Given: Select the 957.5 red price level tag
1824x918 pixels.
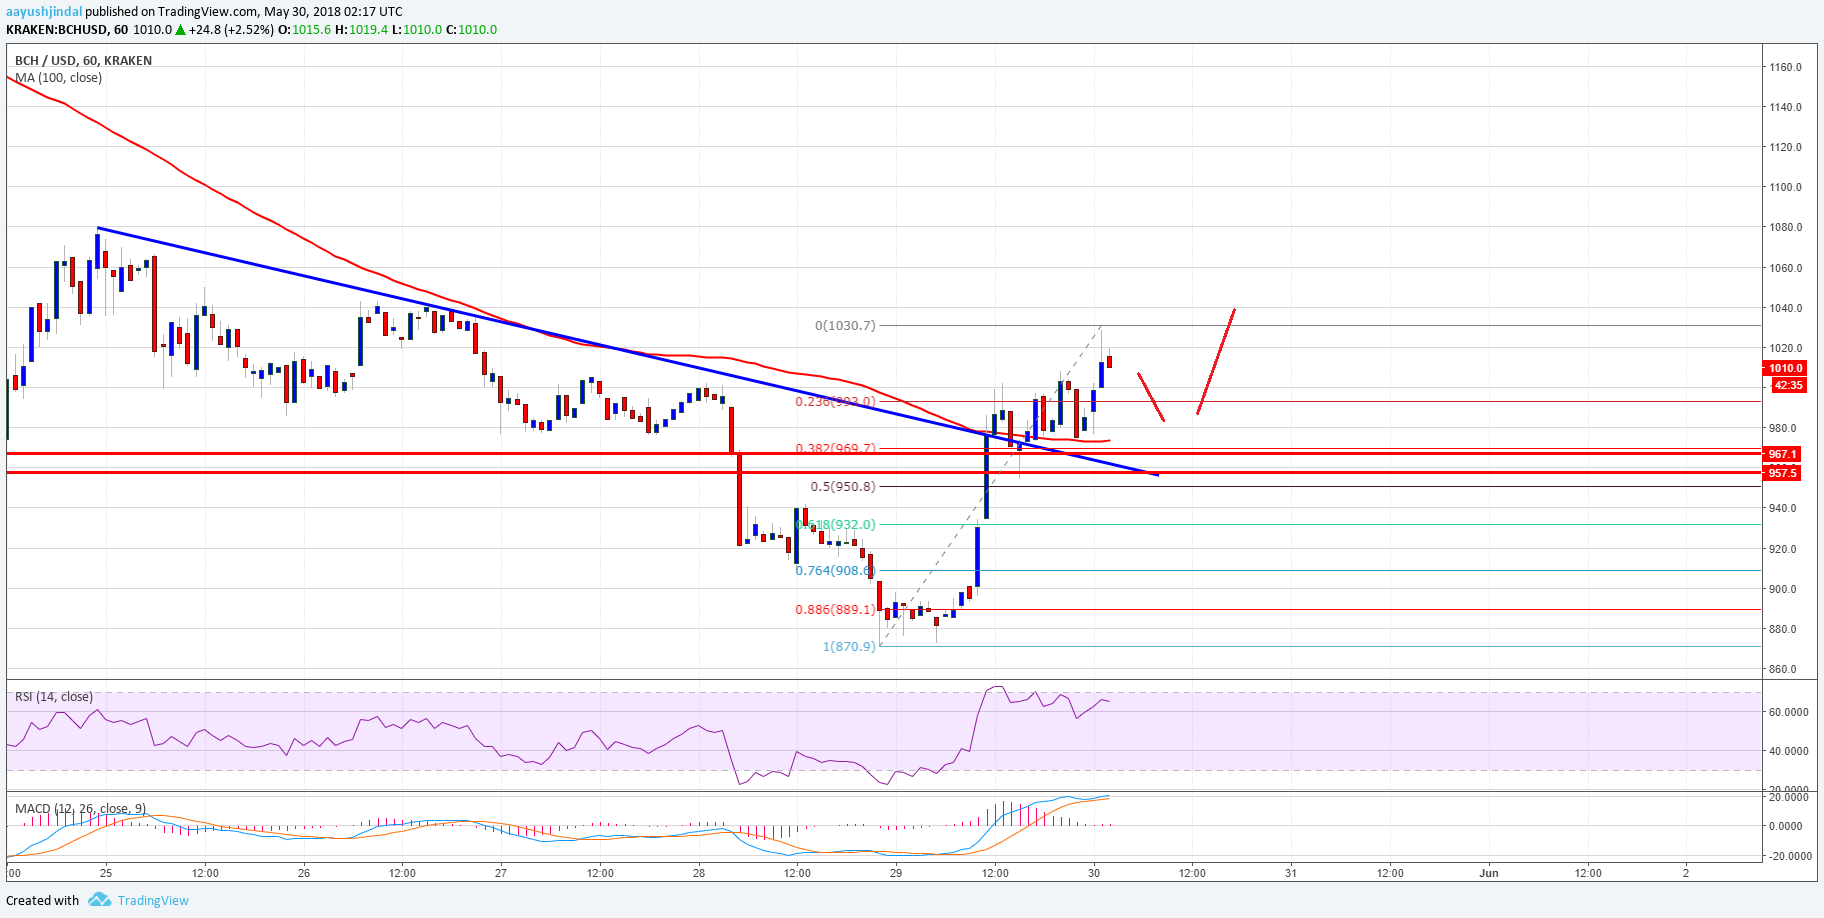Looking at the screenshot, I should tap(1782, 473).
